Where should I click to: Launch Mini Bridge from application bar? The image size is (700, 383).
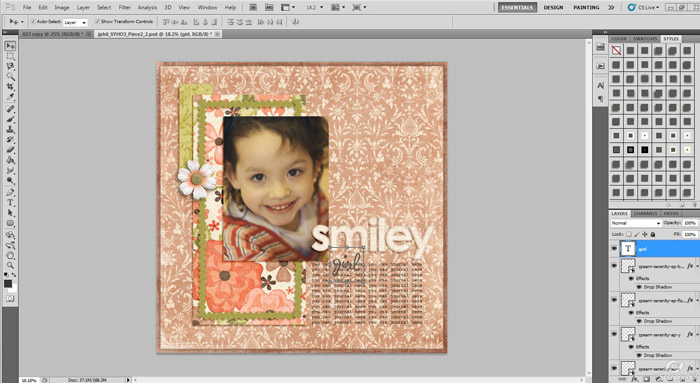coord(269,7)
